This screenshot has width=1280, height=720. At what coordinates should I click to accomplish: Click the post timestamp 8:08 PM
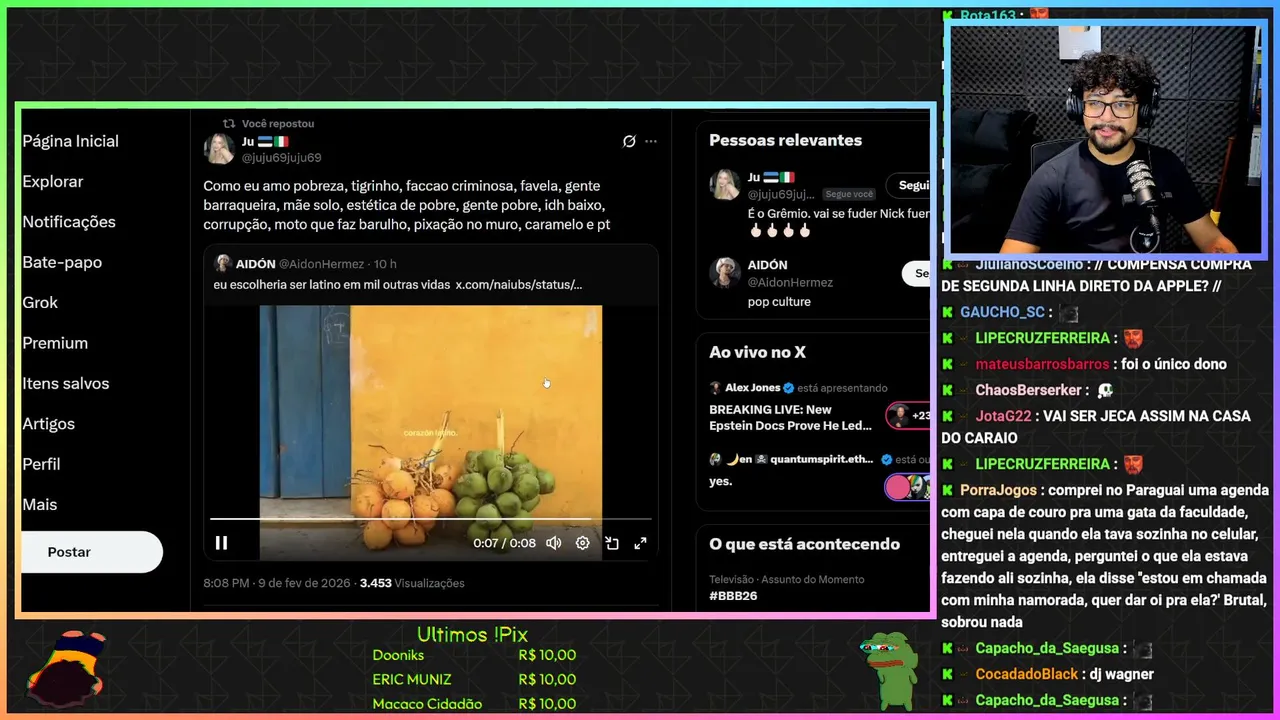pos(226,583)
